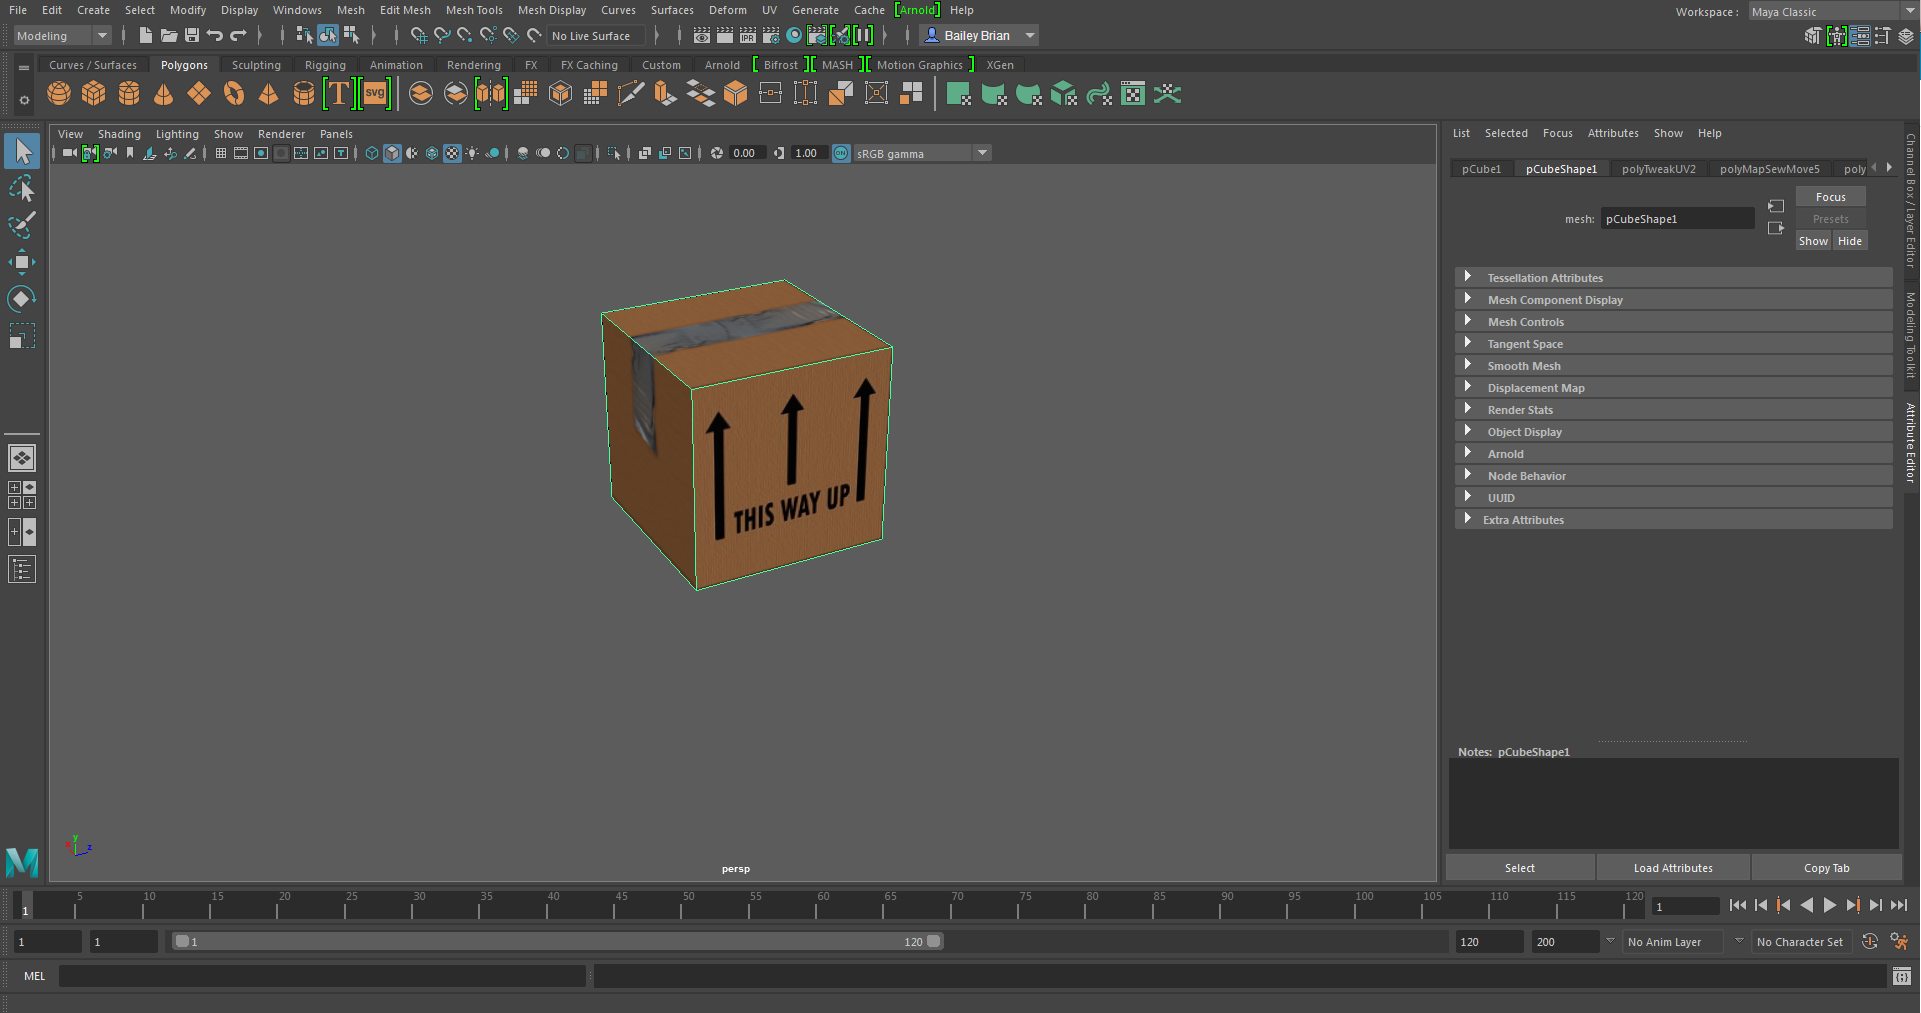This screenshot has height=1013, width=1921.
Task: Toggle the viewport grid display
Action: tap(221, 153)
